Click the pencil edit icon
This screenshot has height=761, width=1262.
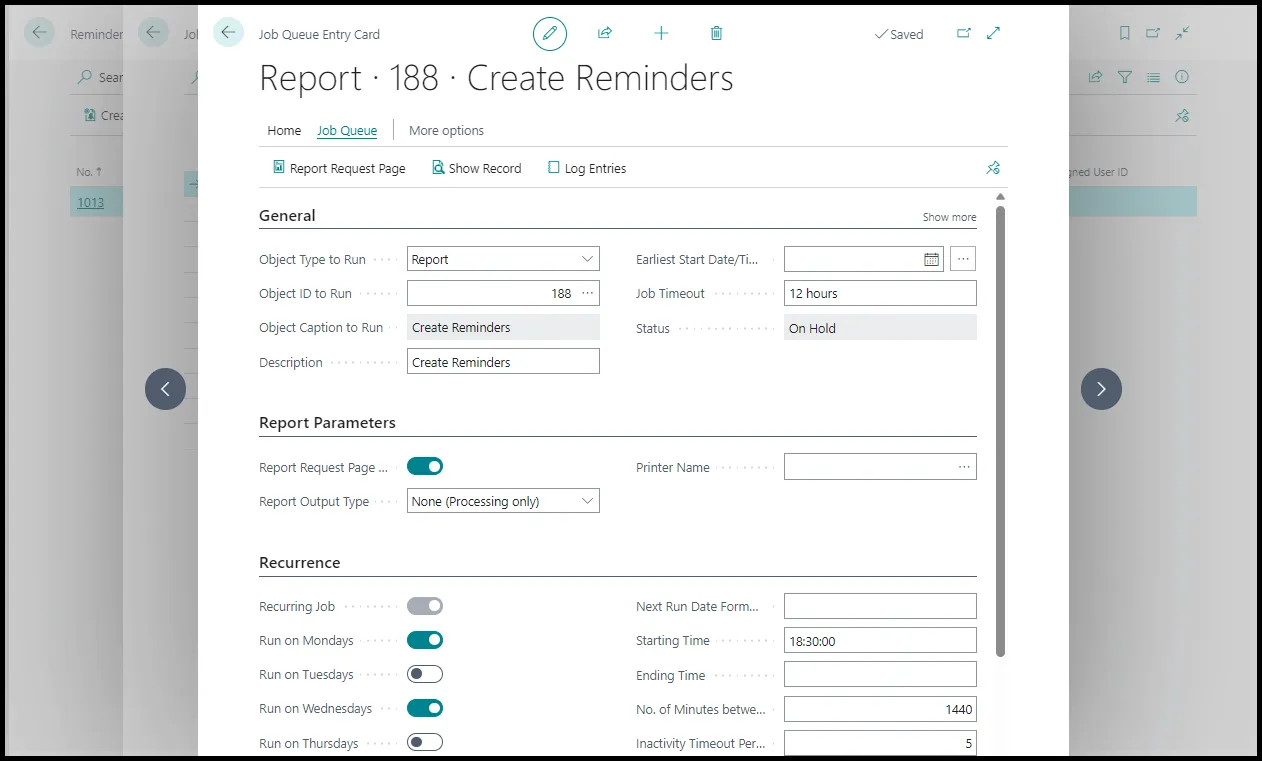(549, 33)
